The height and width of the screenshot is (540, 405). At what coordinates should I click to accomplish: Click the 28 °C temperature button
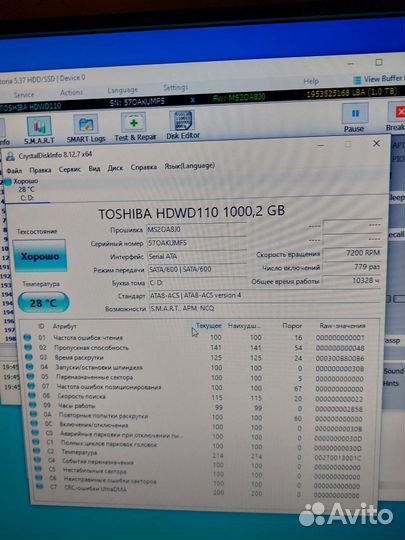pos(43,303)
